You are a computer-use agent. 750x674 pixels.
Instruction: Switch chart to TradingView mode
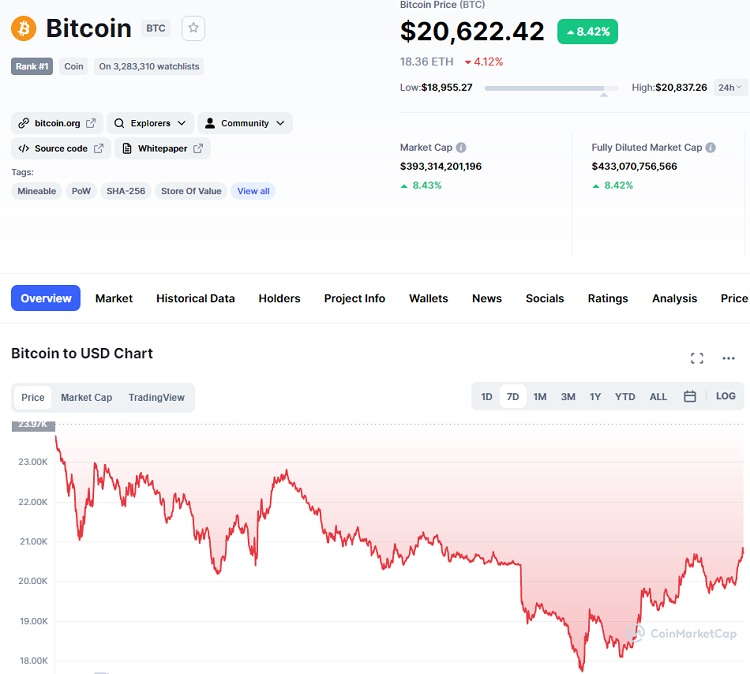pos(156,398)
